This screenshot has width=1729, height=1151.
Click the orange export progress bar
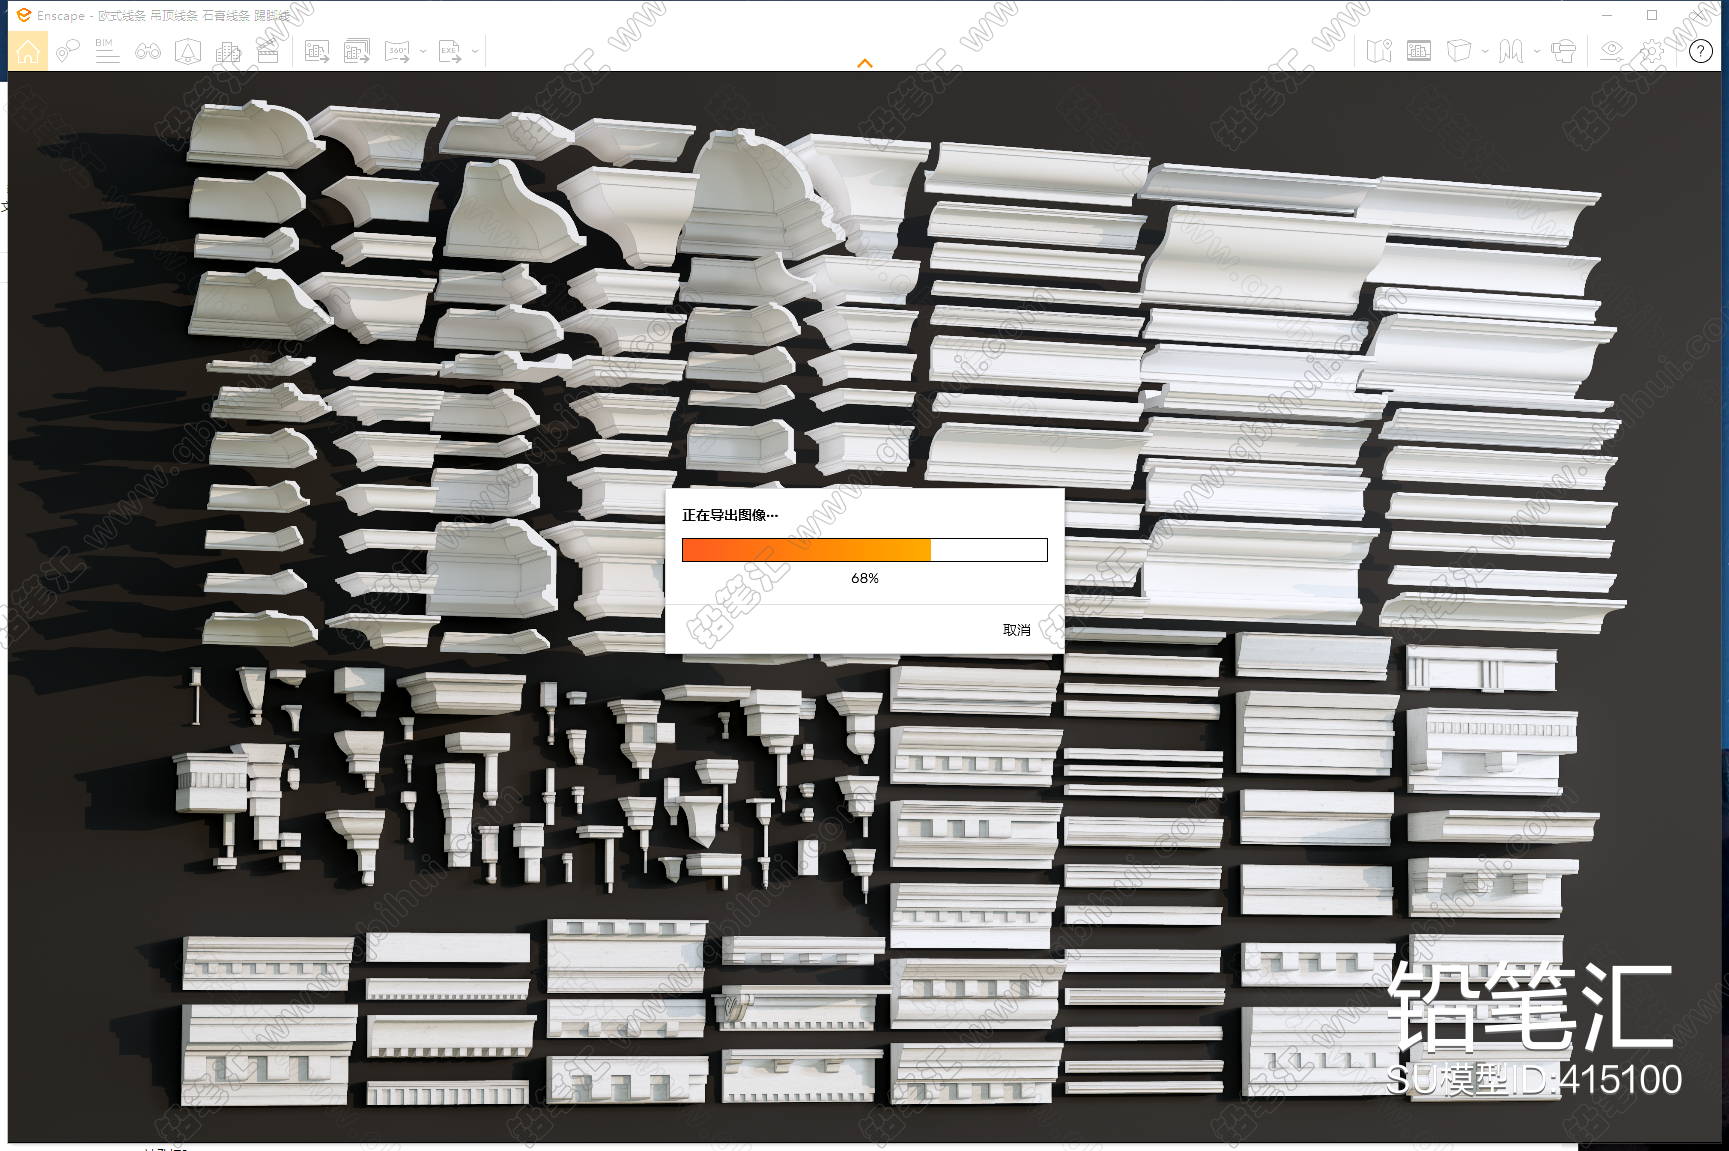(865, 550)
